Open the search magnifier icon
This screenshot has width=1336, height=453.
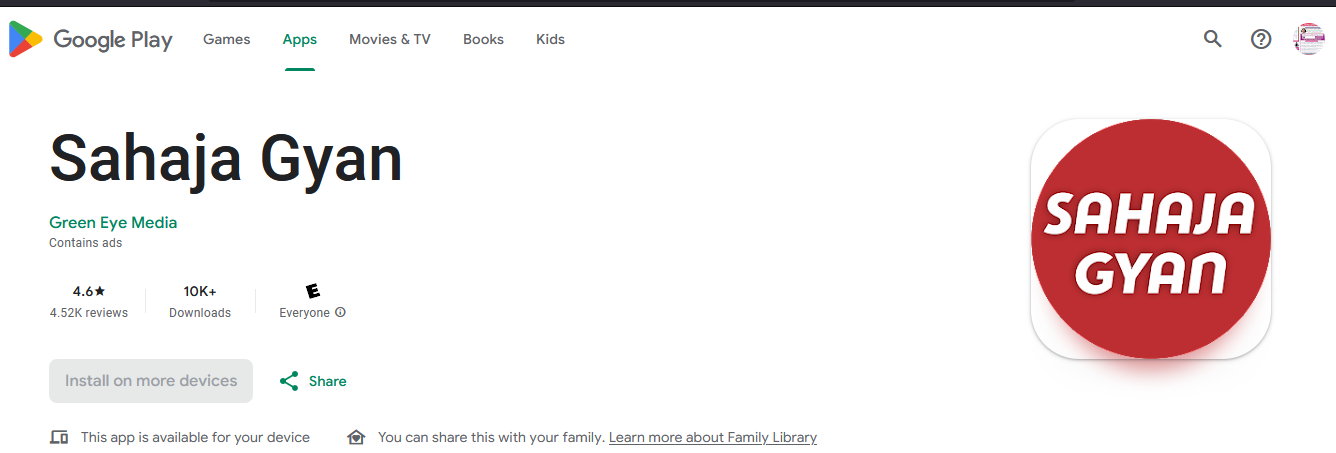coord(1213,39)
